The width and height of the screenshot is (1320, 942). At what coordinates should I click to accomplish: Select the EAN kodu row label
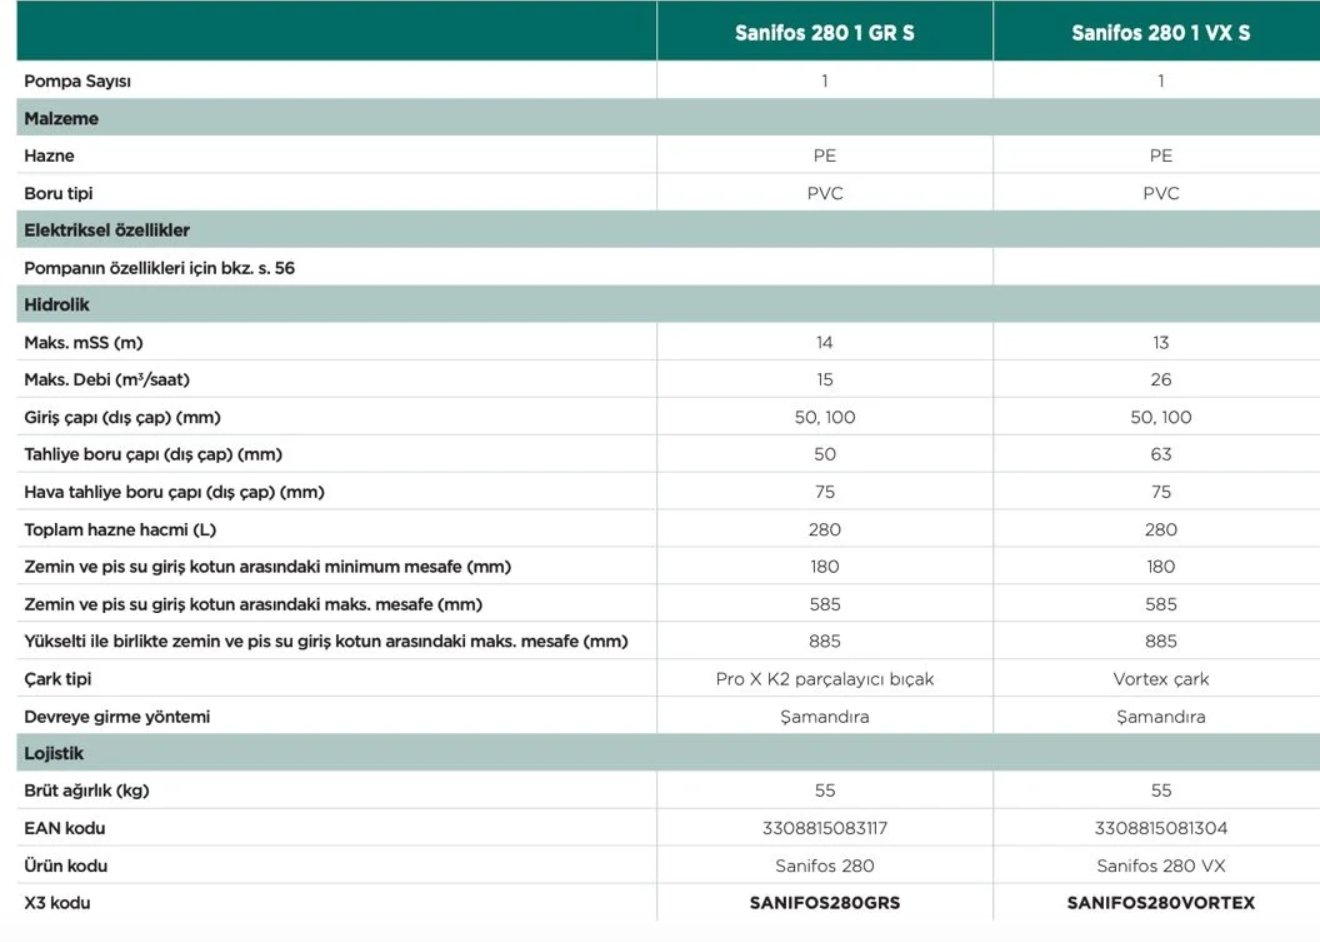[x=64, y=828]
